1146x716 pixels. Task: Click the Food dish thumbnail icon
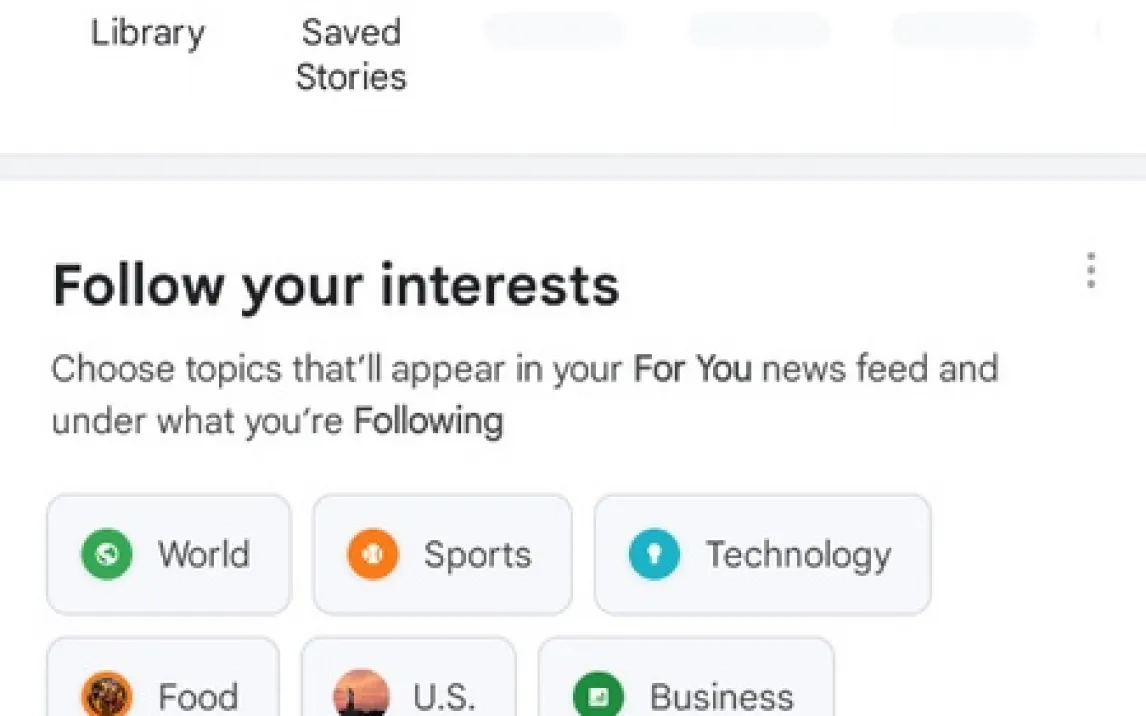[x=106, y=694]
